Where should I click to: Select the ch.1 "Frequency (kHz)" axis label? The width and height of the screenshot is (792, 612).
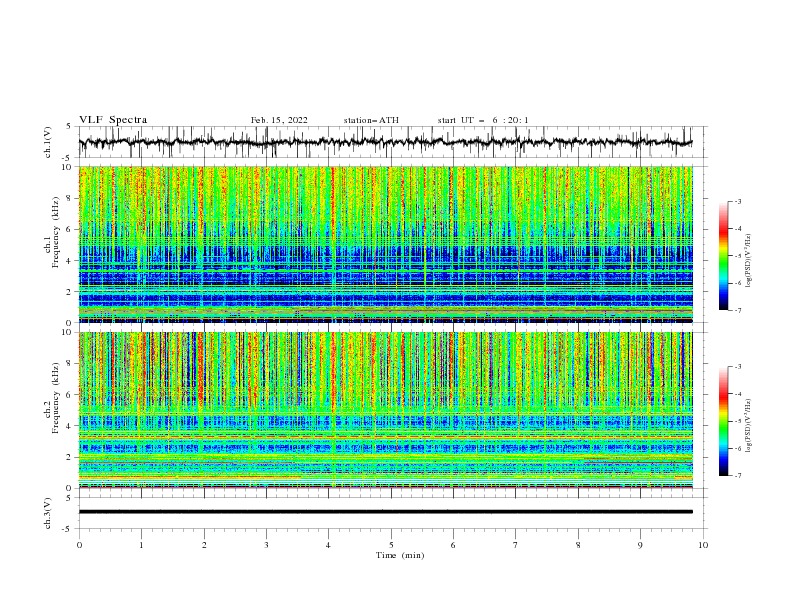pyautogui.click(x=56, y=232)
